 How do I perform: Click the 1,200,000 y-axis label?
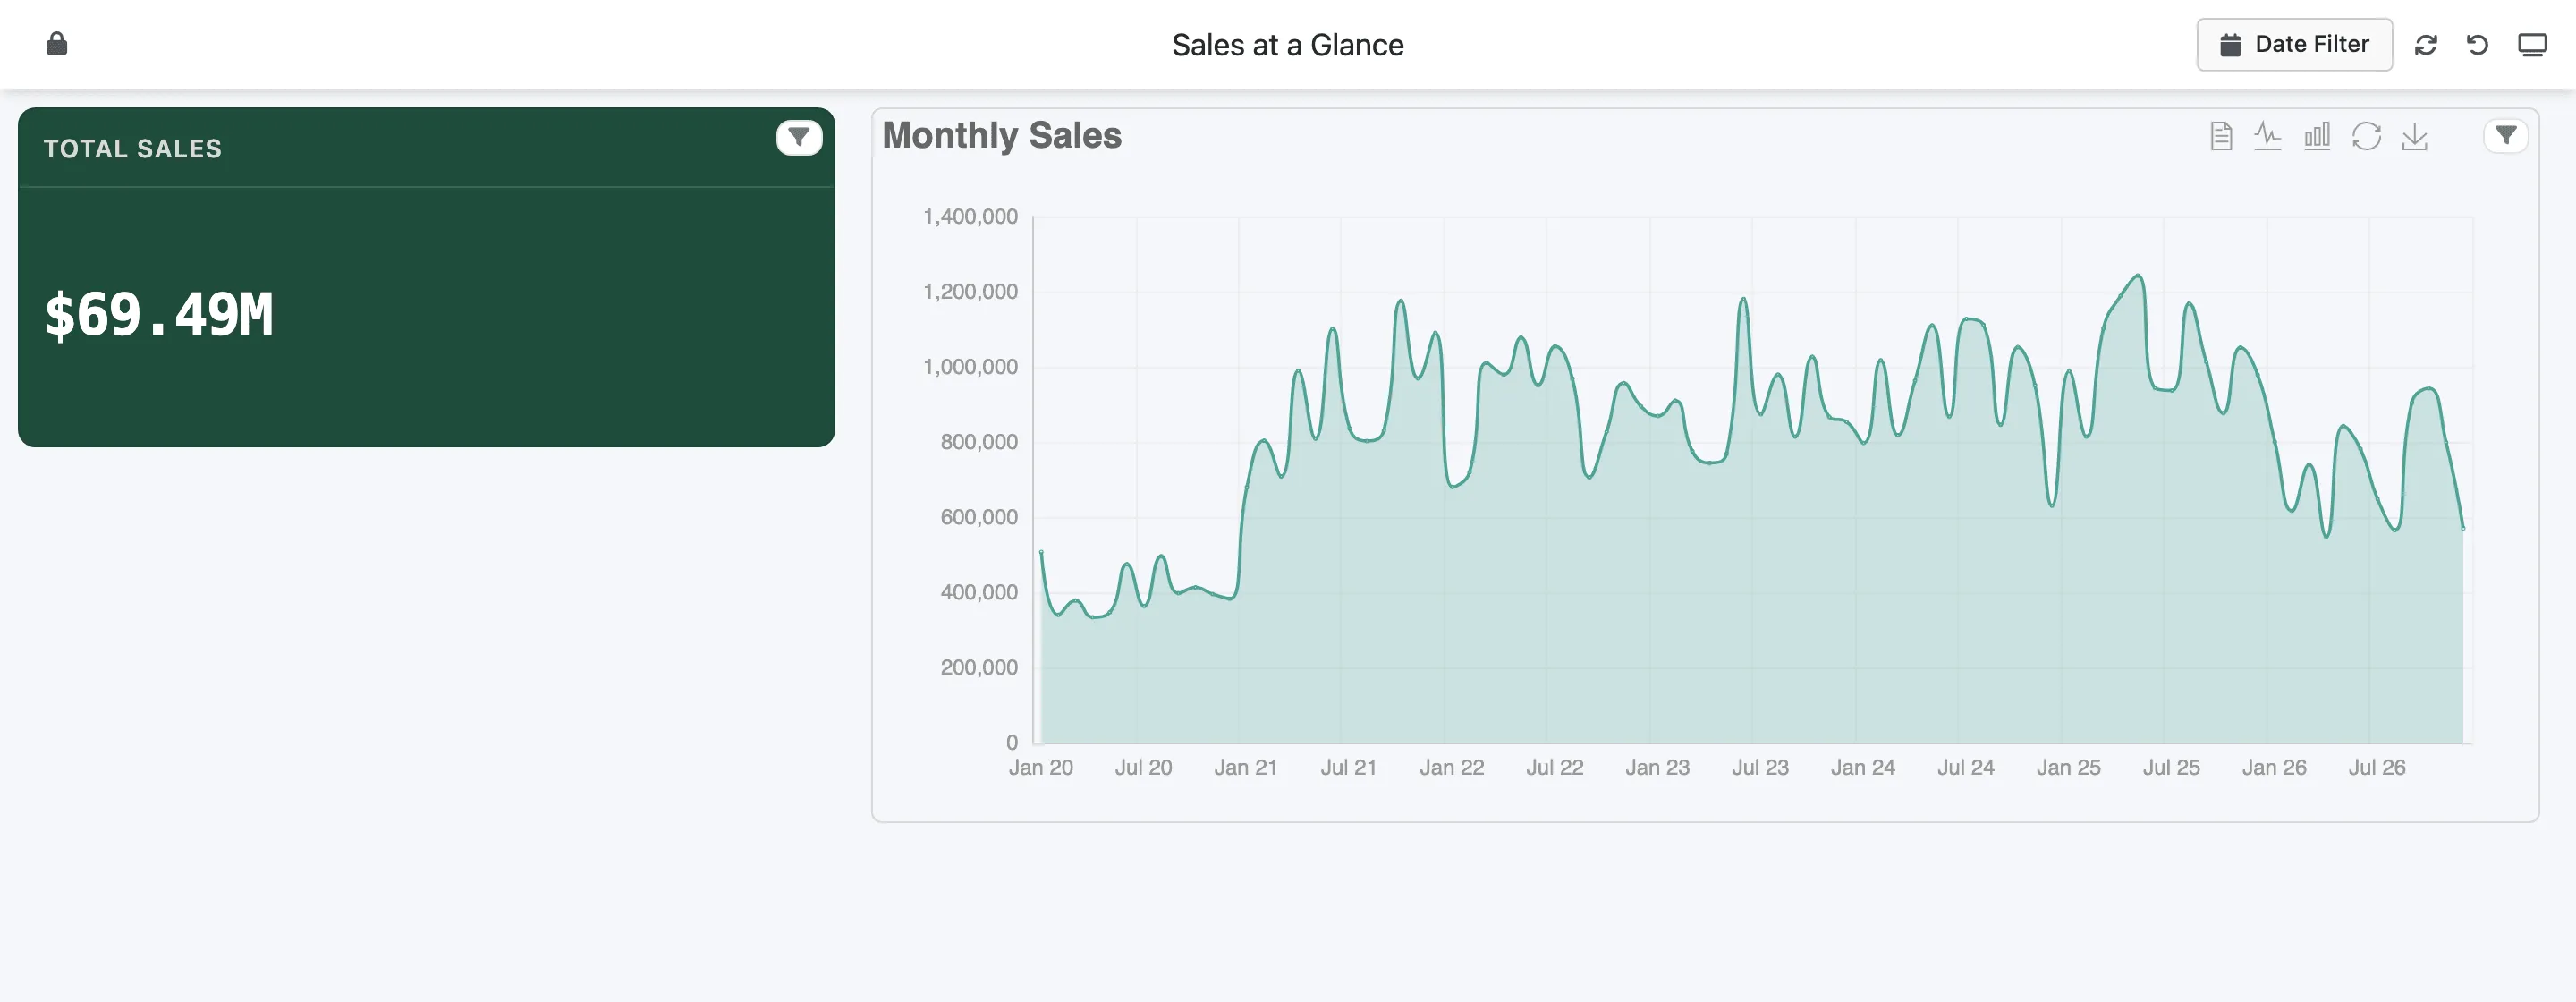point(970,292)
